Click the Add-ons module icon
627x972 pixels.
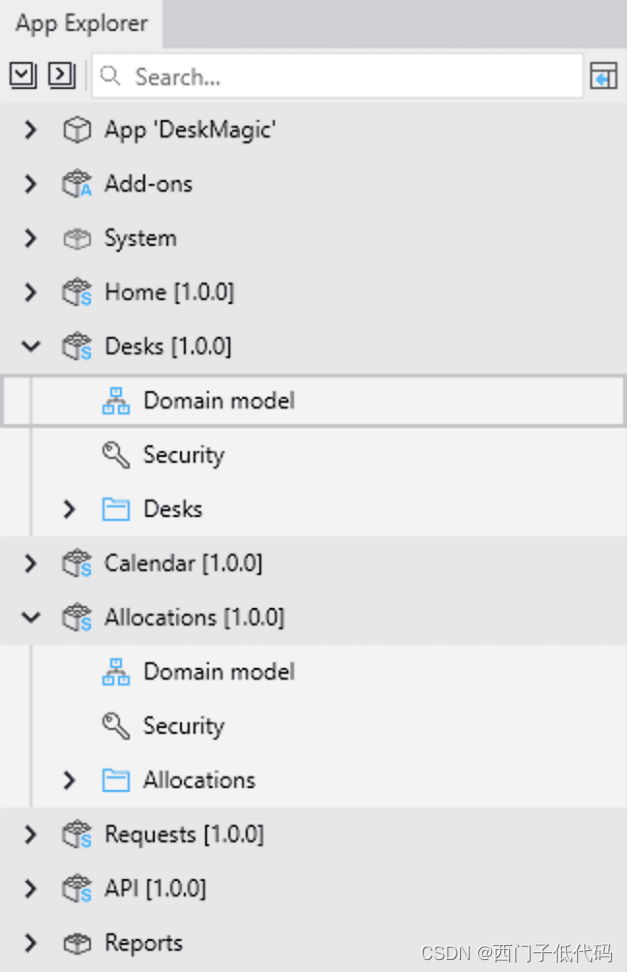pyautogui.click(x=77, y=184)
